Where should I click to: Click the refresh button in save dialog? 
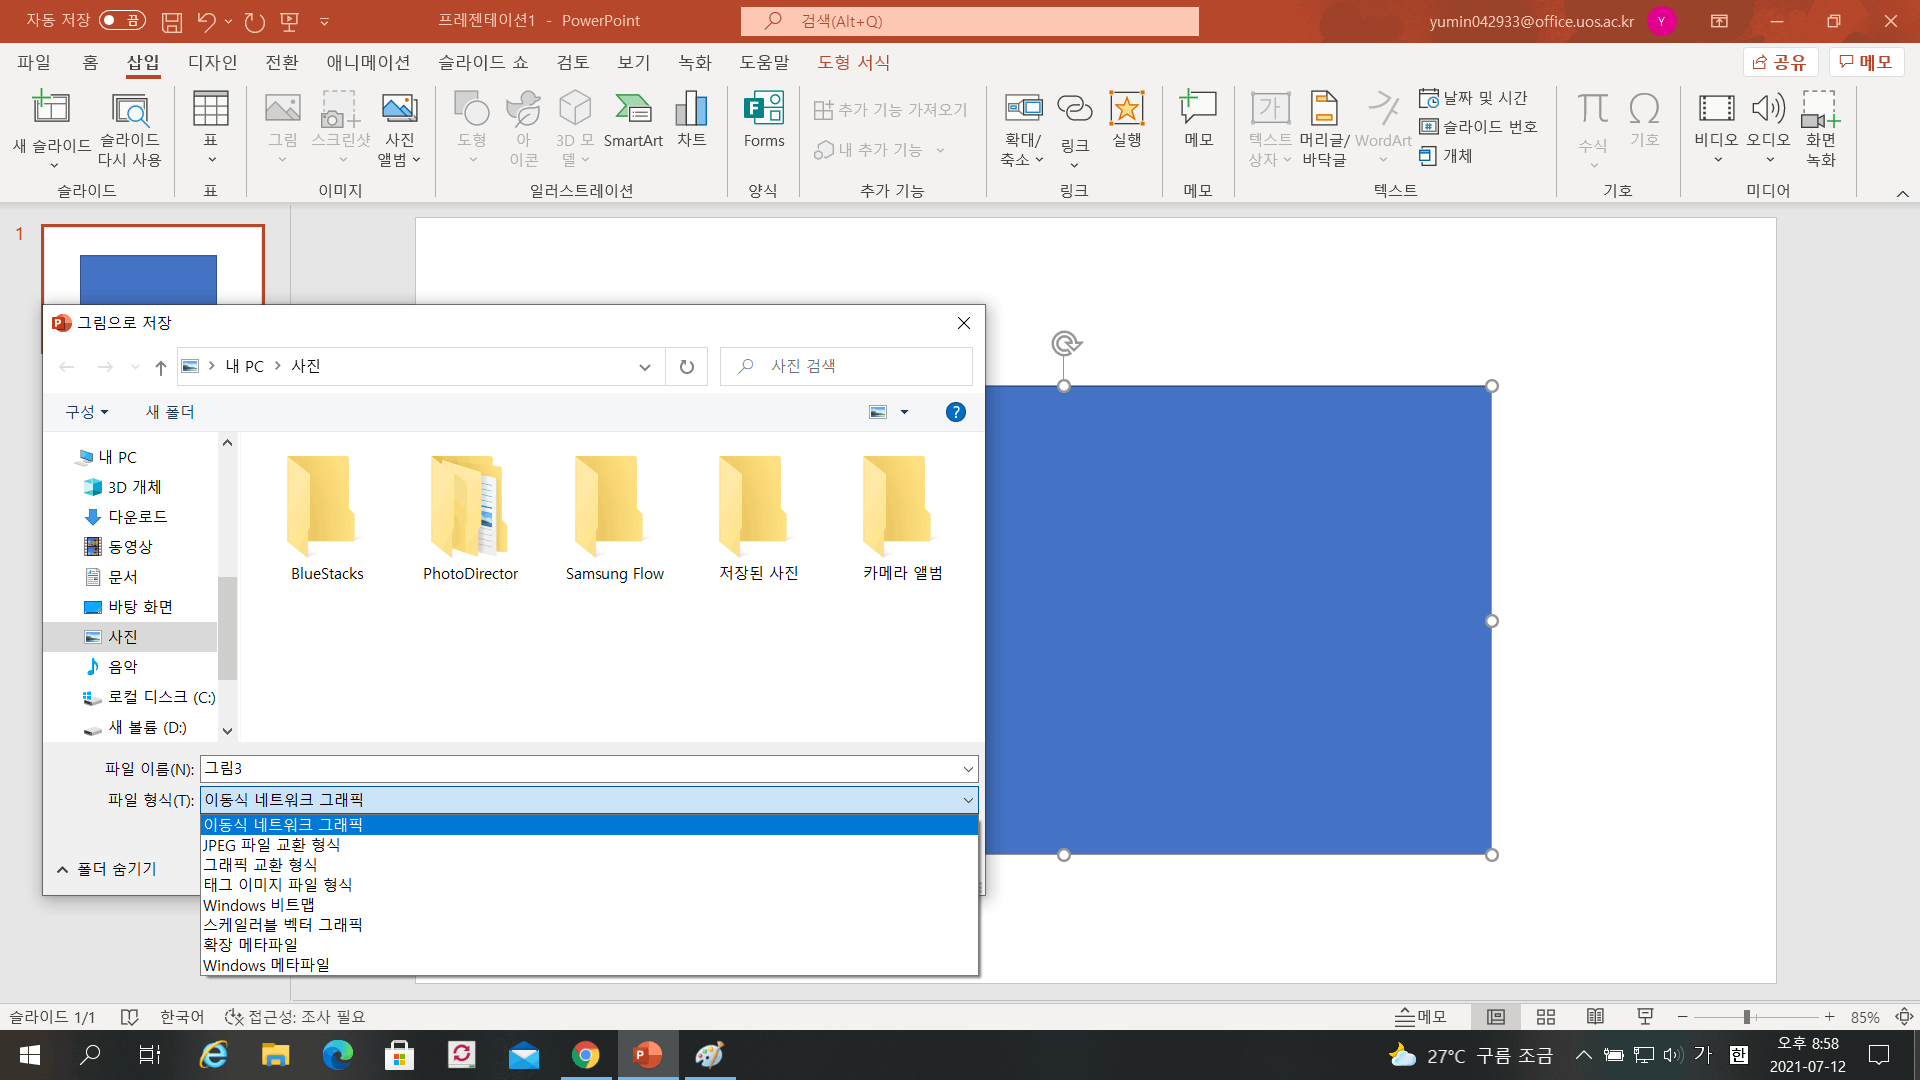pos(687,367)
